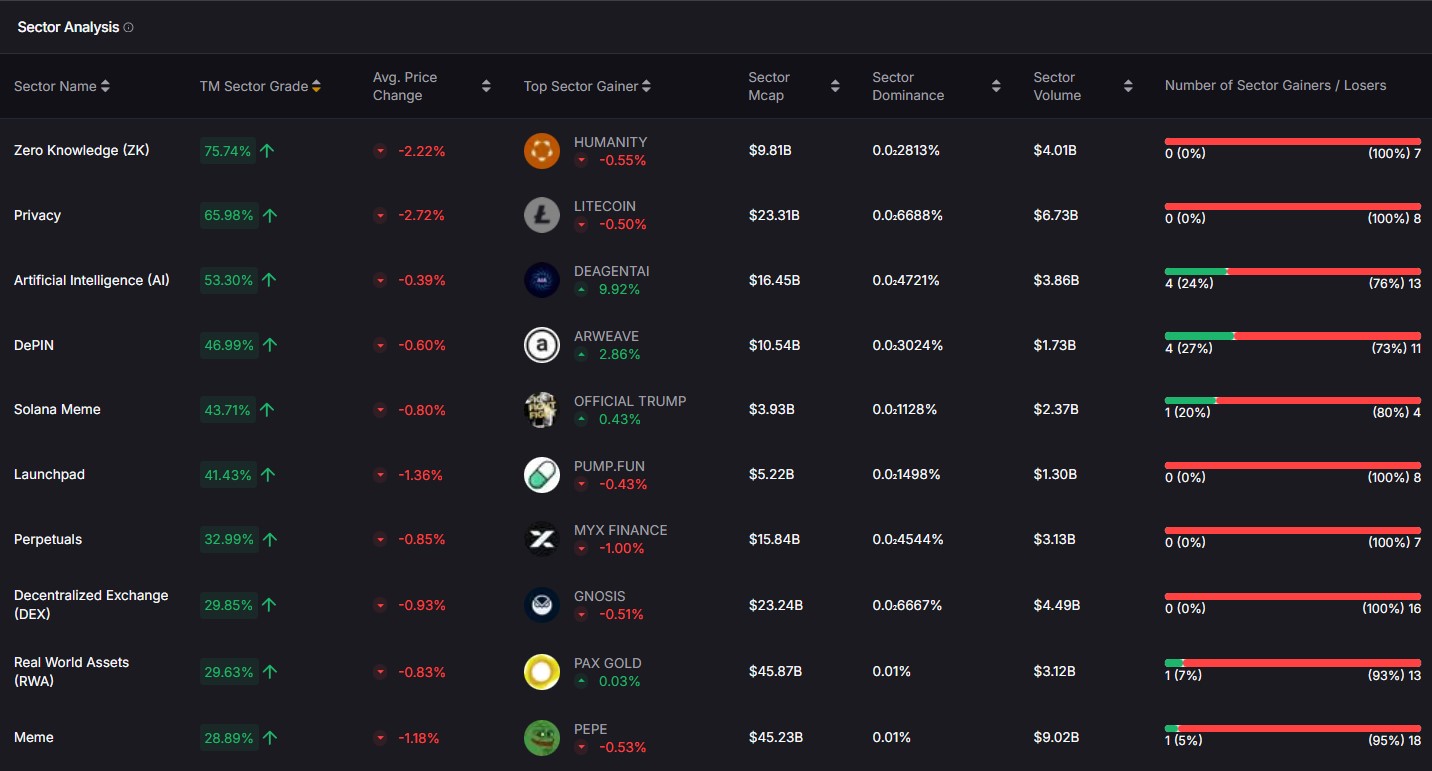This screenshot has width=1432, height=771.
Task: Click the DEAGENTAI coin logo
Action: (x=542, y=280)
